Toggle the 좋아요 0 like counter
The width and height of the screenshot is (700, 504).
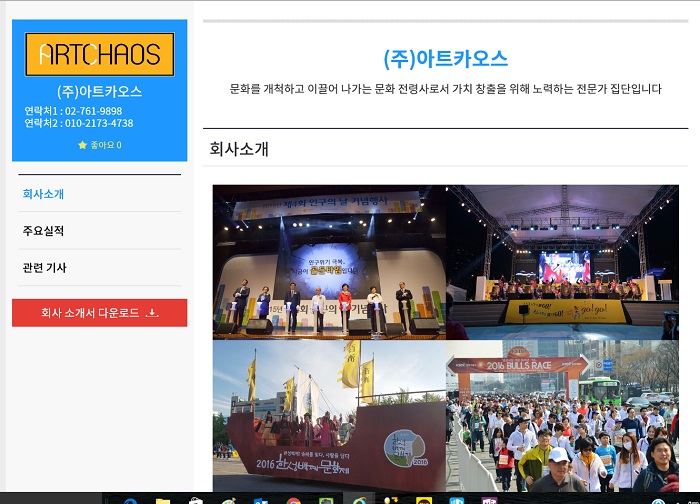[105, 145]
